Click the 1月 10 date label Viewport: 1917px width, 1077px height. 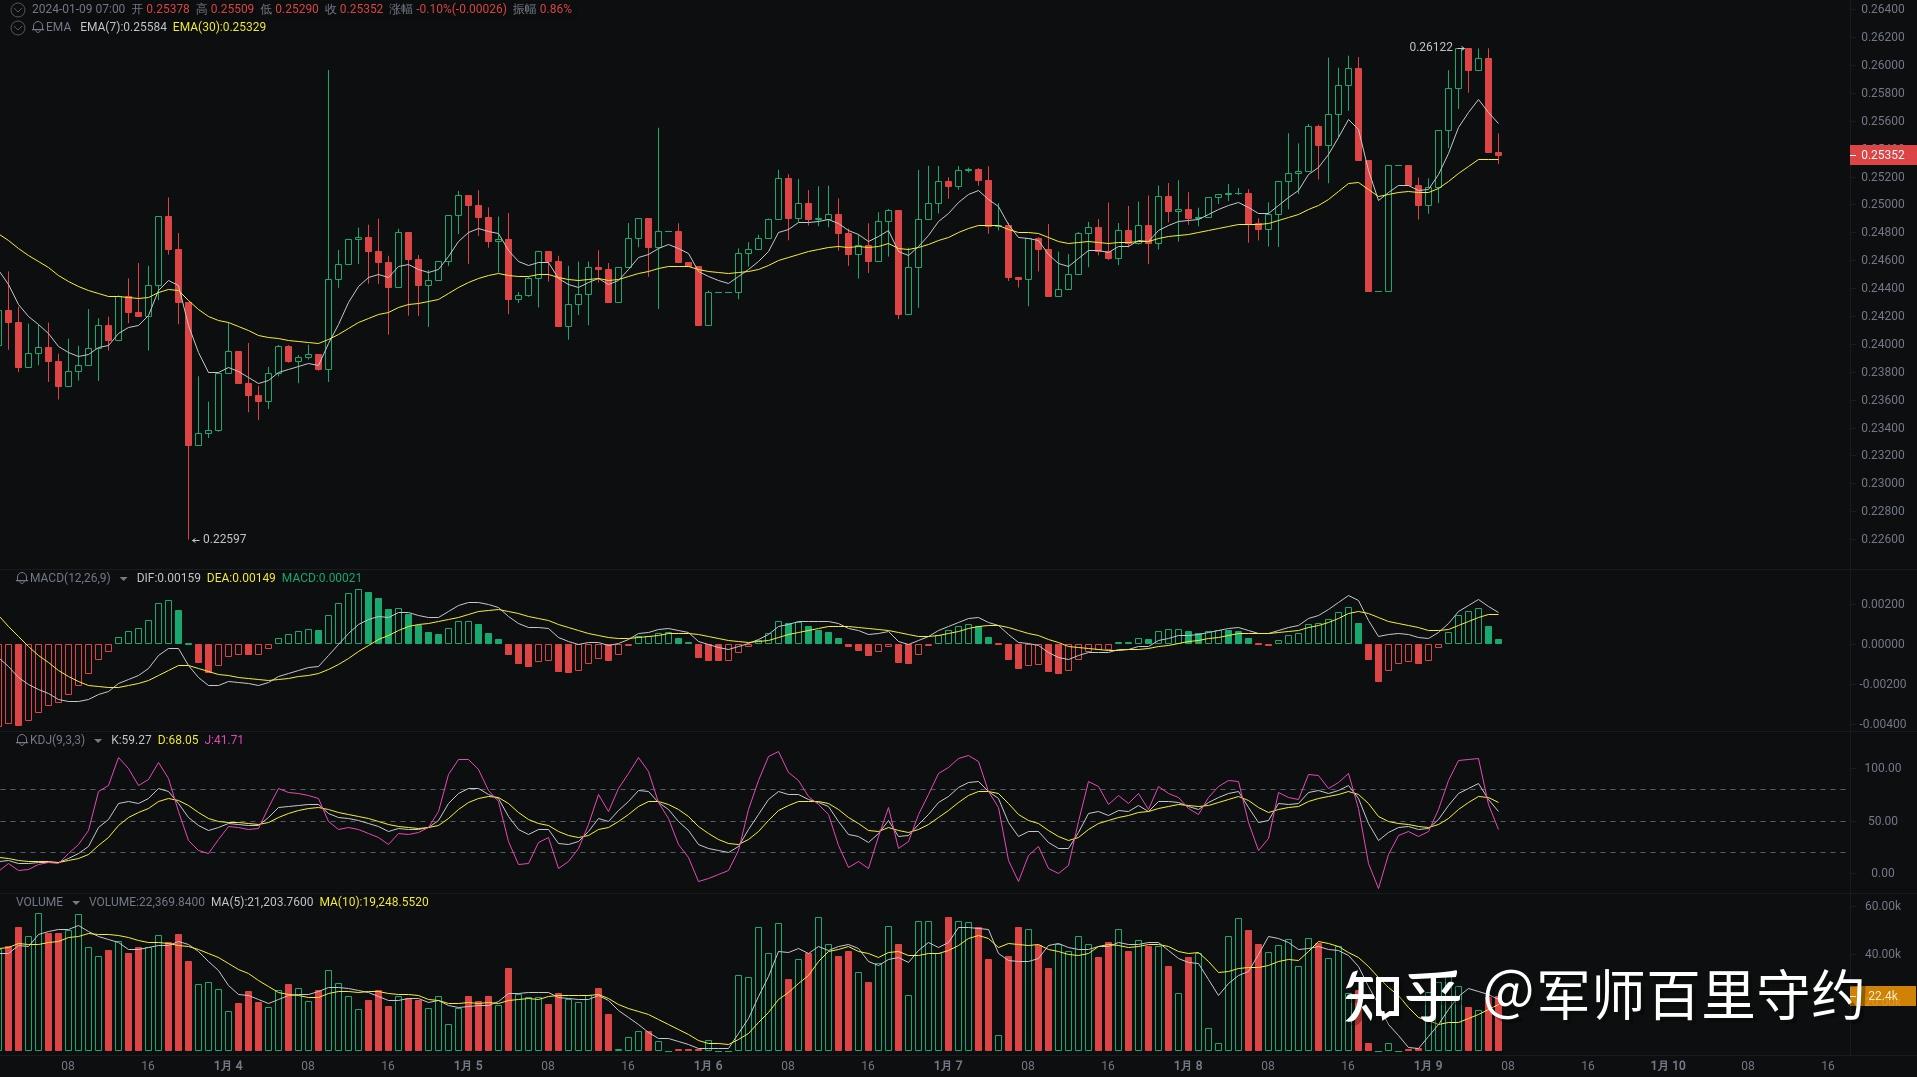[x=1668, y=1066]
